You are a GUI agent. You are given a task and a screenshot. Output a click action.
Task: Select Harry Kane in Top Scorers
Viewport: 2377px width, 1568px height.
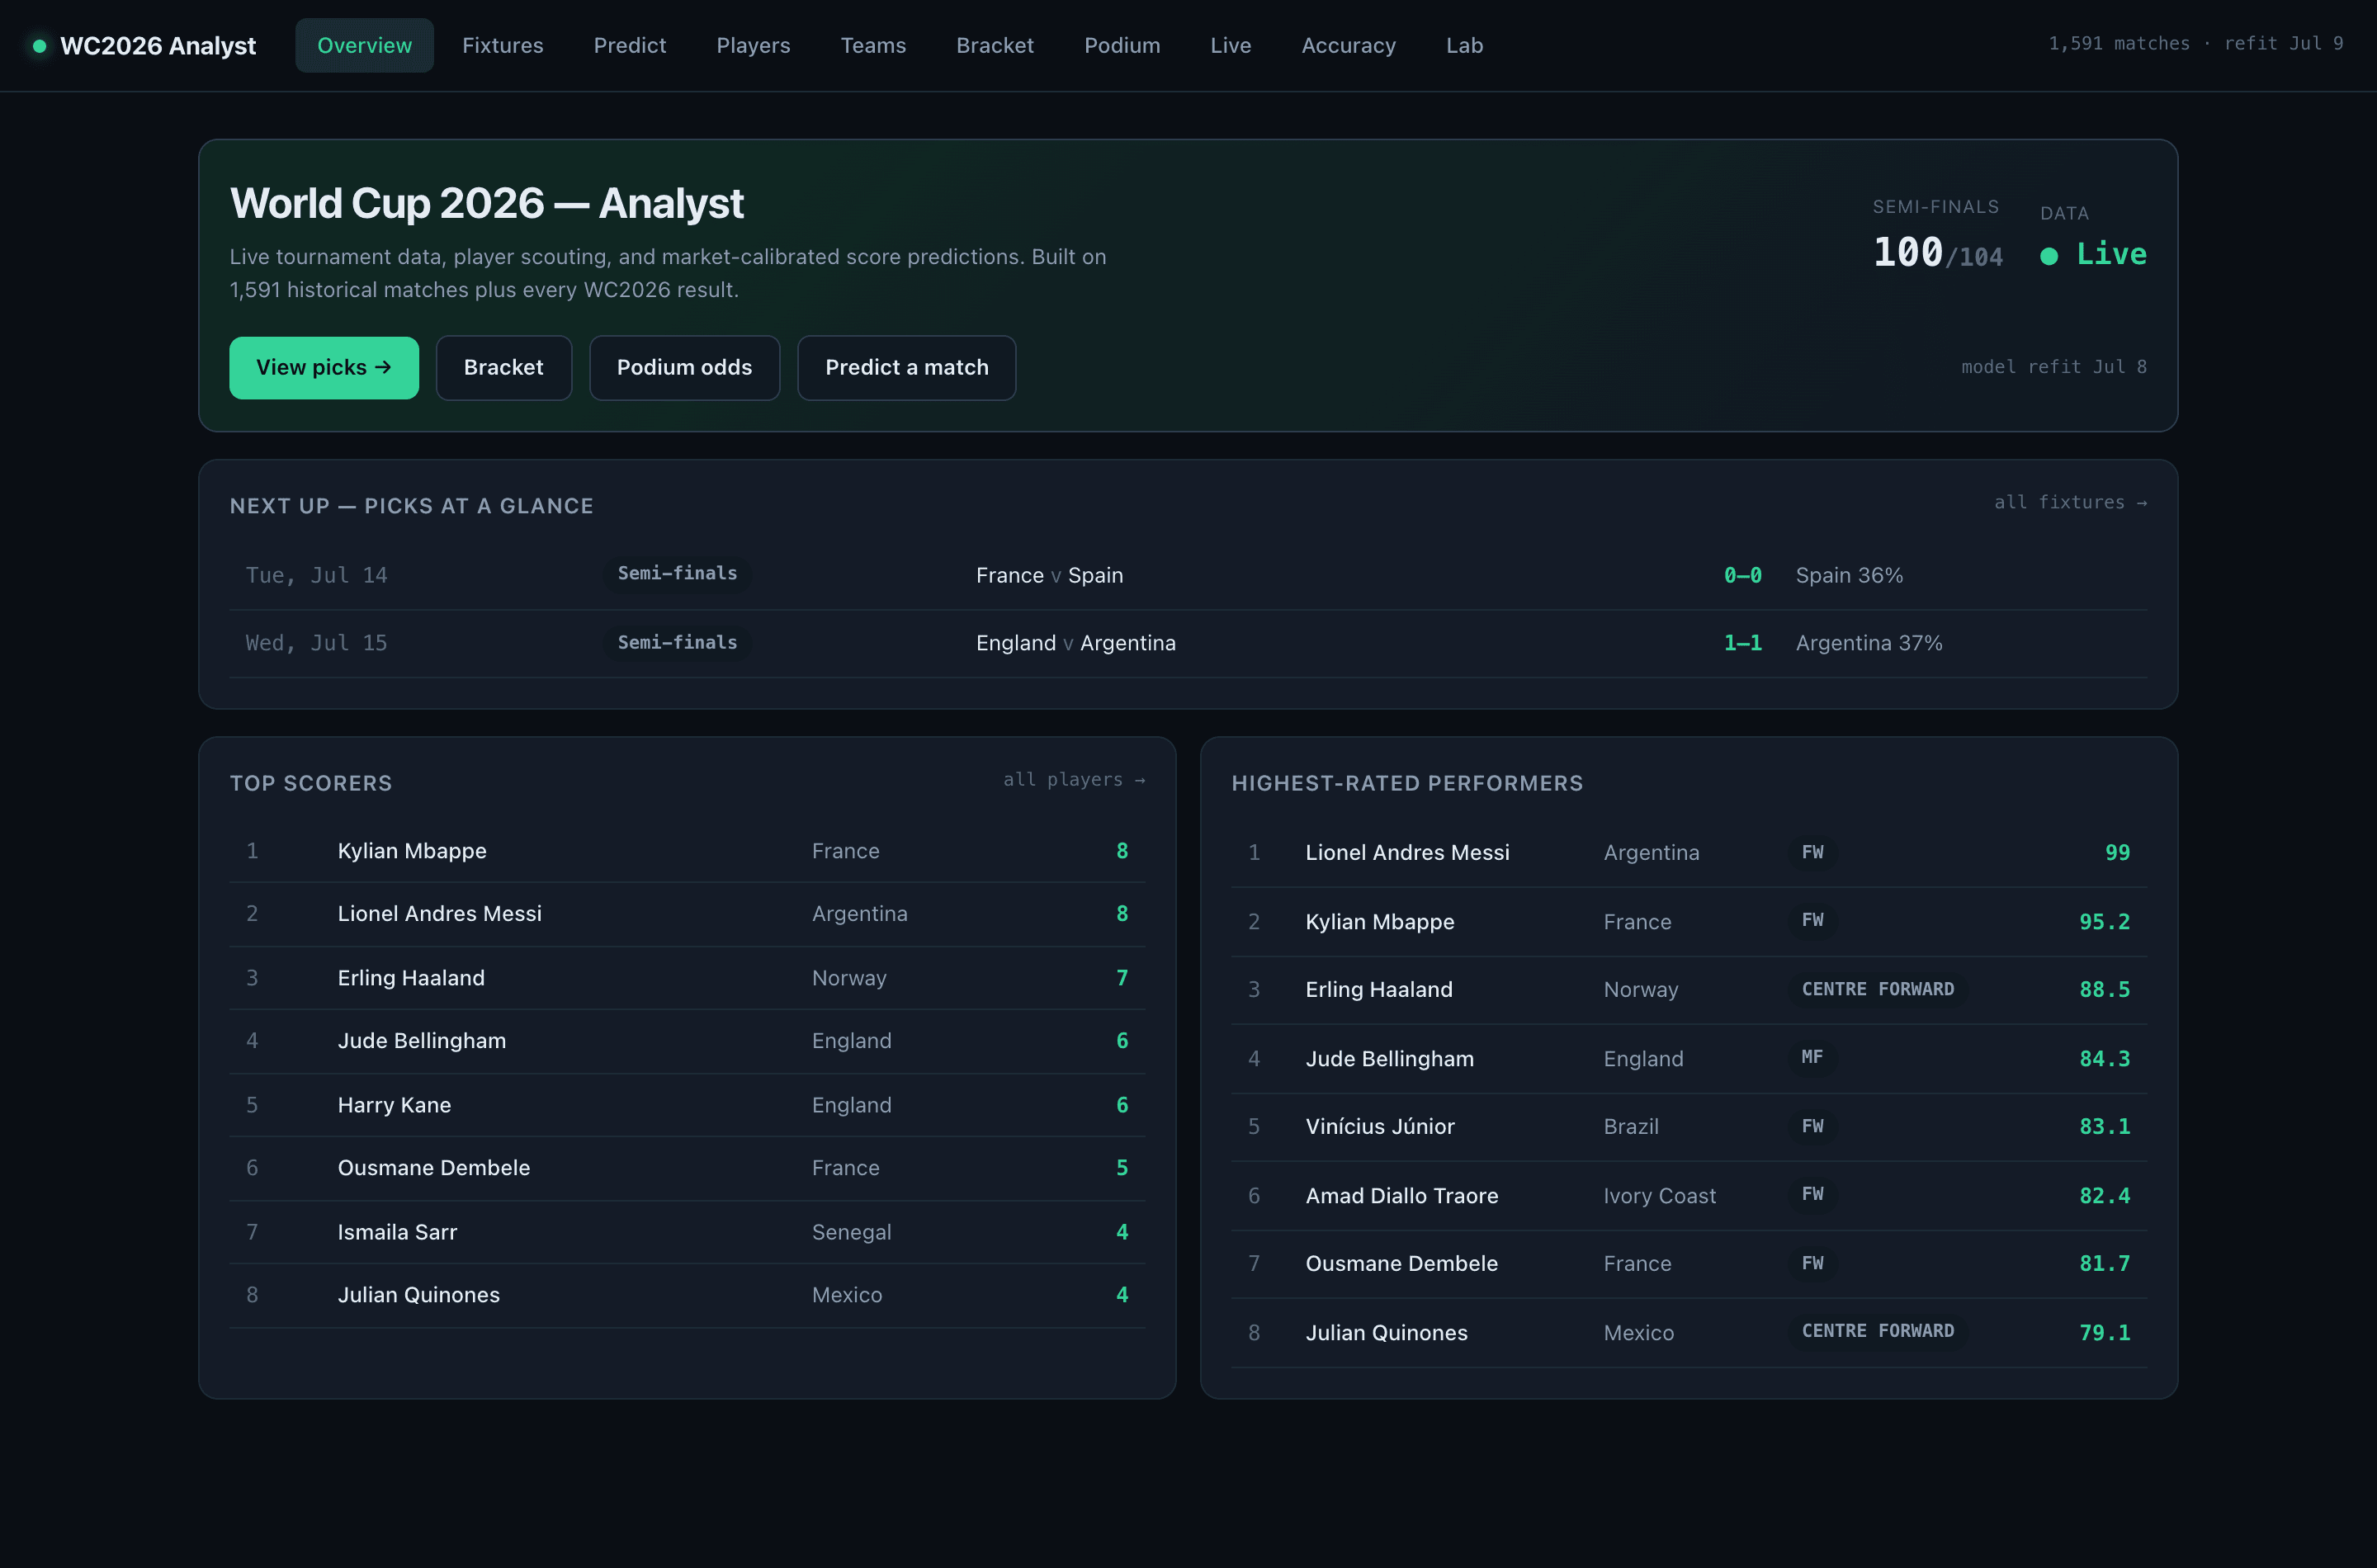(687, 1105)
